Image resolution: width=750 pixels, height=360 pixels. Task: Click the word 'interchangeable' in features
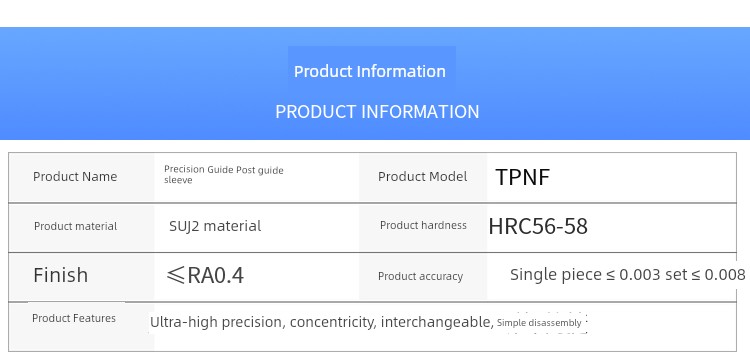(x=435, y=323)
